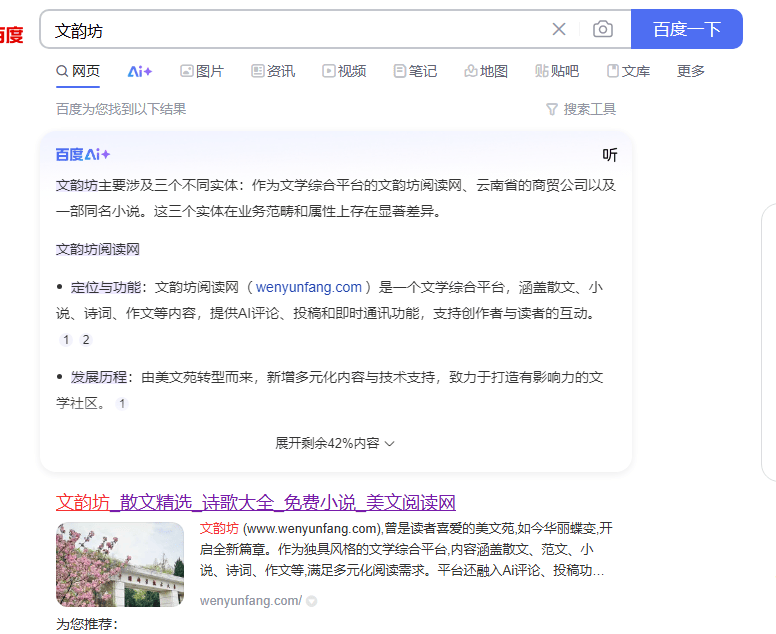Click the 发展历程 bullet label
776x634 pixels.
(x=98, y=377)
